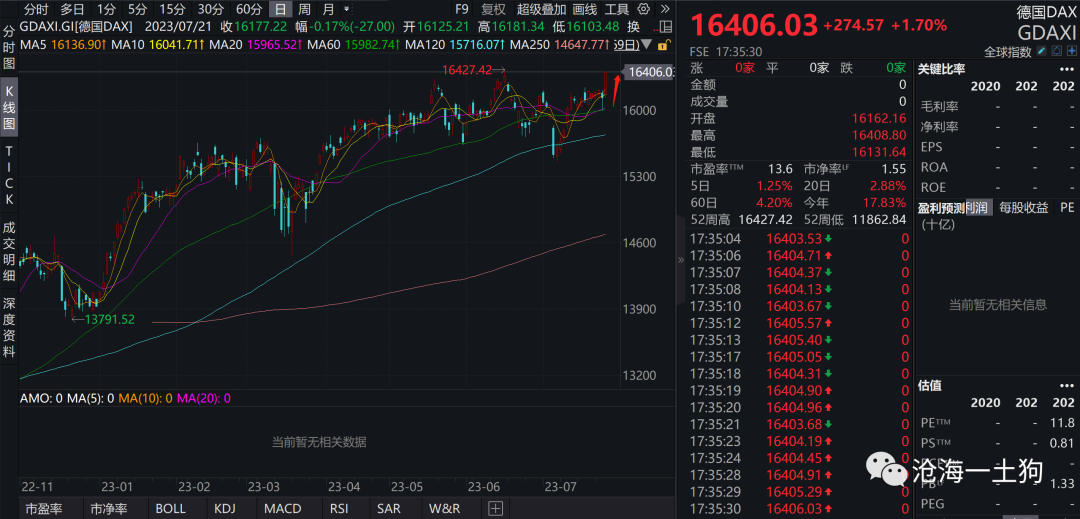Image resolution: width=1080 pixels, height=519 pixels.
Task: Select K线图 sidebar view
Action: (x=10, y=108)
